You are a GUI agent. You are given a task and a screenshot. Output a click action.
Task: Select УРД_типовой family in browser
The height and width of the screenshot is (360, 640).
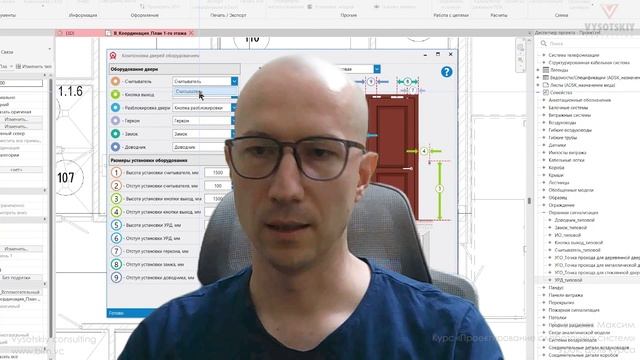(x=568, y=280)
